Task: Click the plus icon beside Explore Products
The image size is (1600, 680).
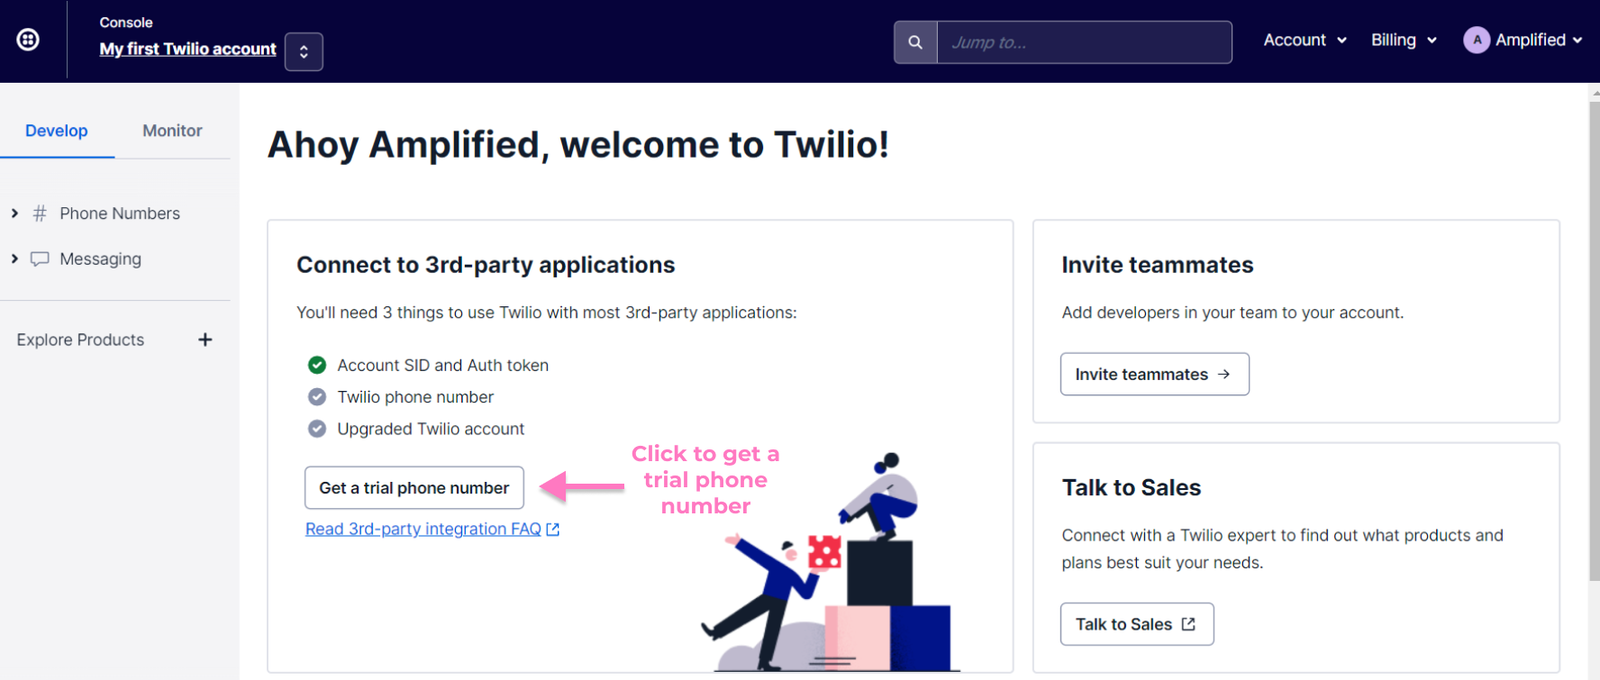Action: click(x=205, y=340)
